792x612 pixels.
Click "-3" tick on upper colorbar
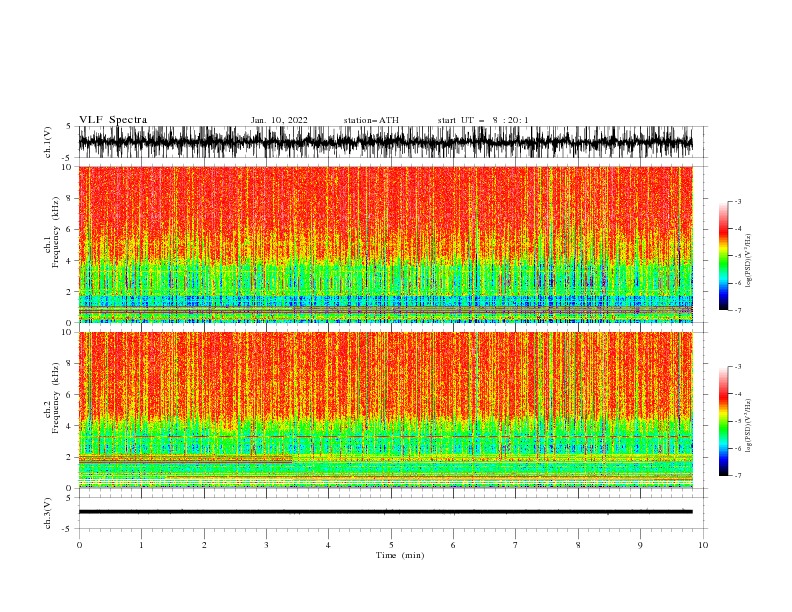click(x=737, y=201)
